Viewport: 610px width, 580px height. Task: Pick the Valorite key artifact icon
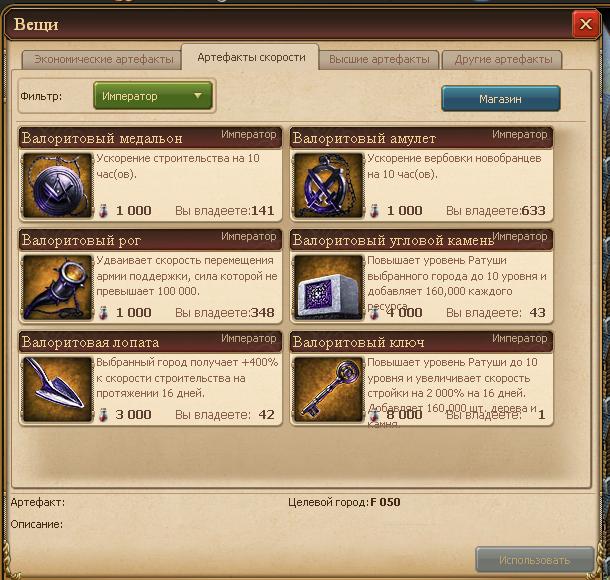click(x=328, y=389)
